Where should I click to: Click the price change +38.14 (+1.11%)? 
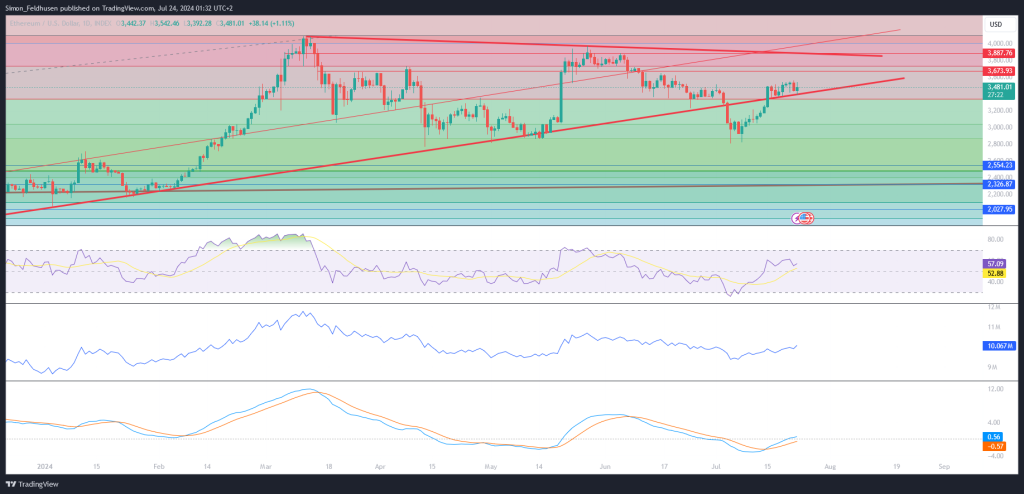[272, 24]
